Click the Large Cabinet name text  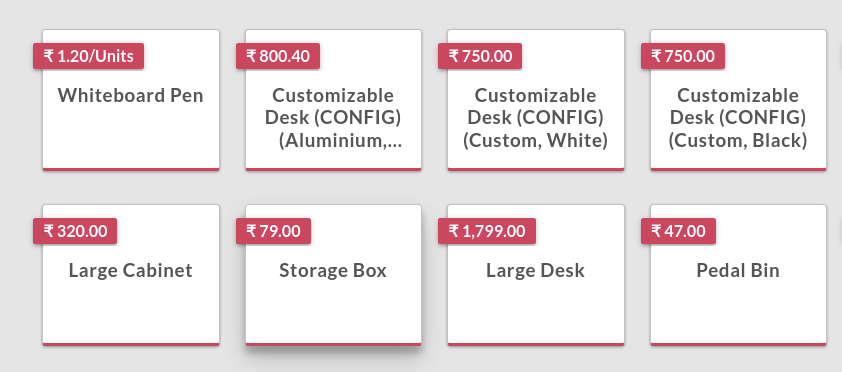[x=130, y=270]
